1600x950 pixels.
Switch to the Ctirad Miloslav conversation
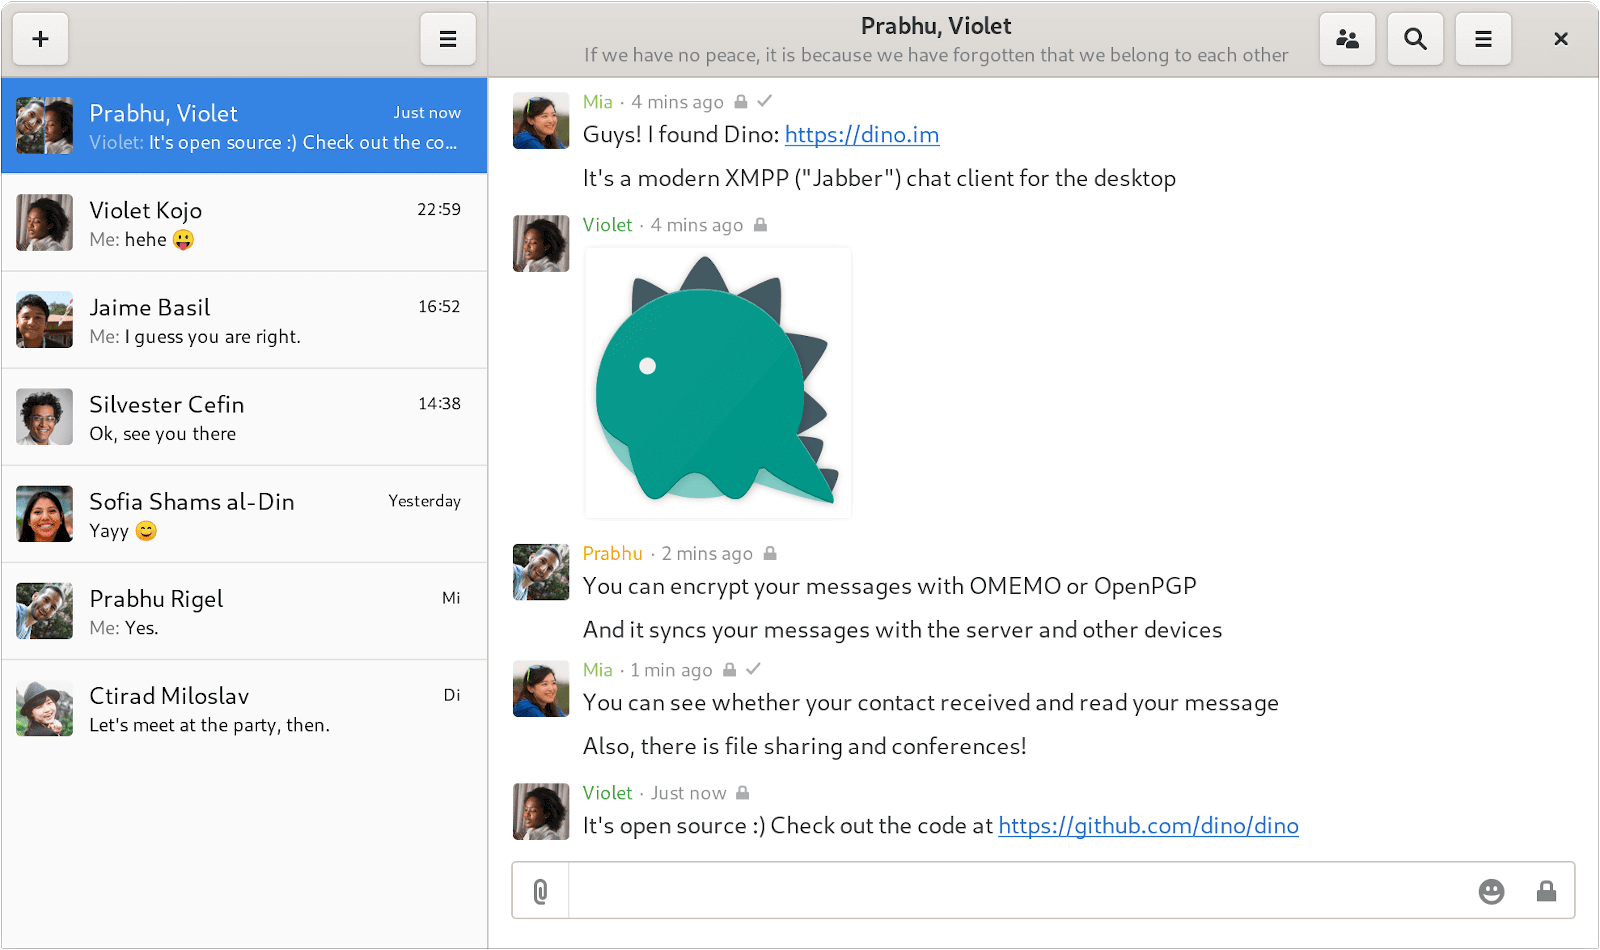[244, 709]
